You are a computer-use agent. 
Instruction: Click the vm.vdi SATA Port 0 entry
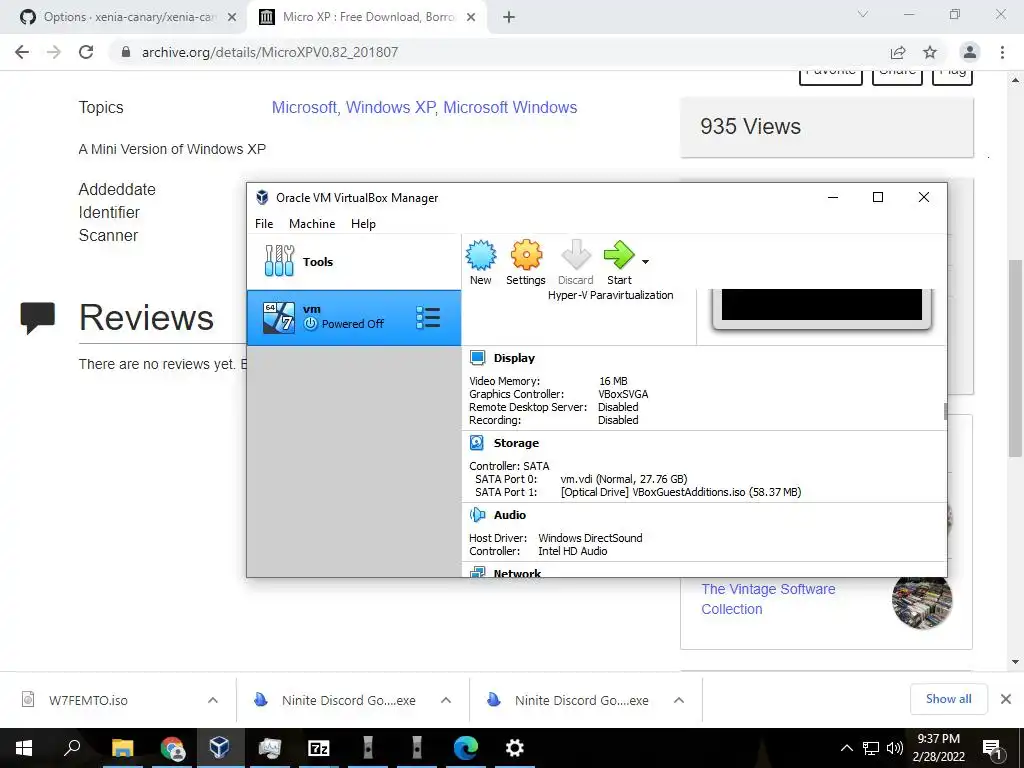624,479
